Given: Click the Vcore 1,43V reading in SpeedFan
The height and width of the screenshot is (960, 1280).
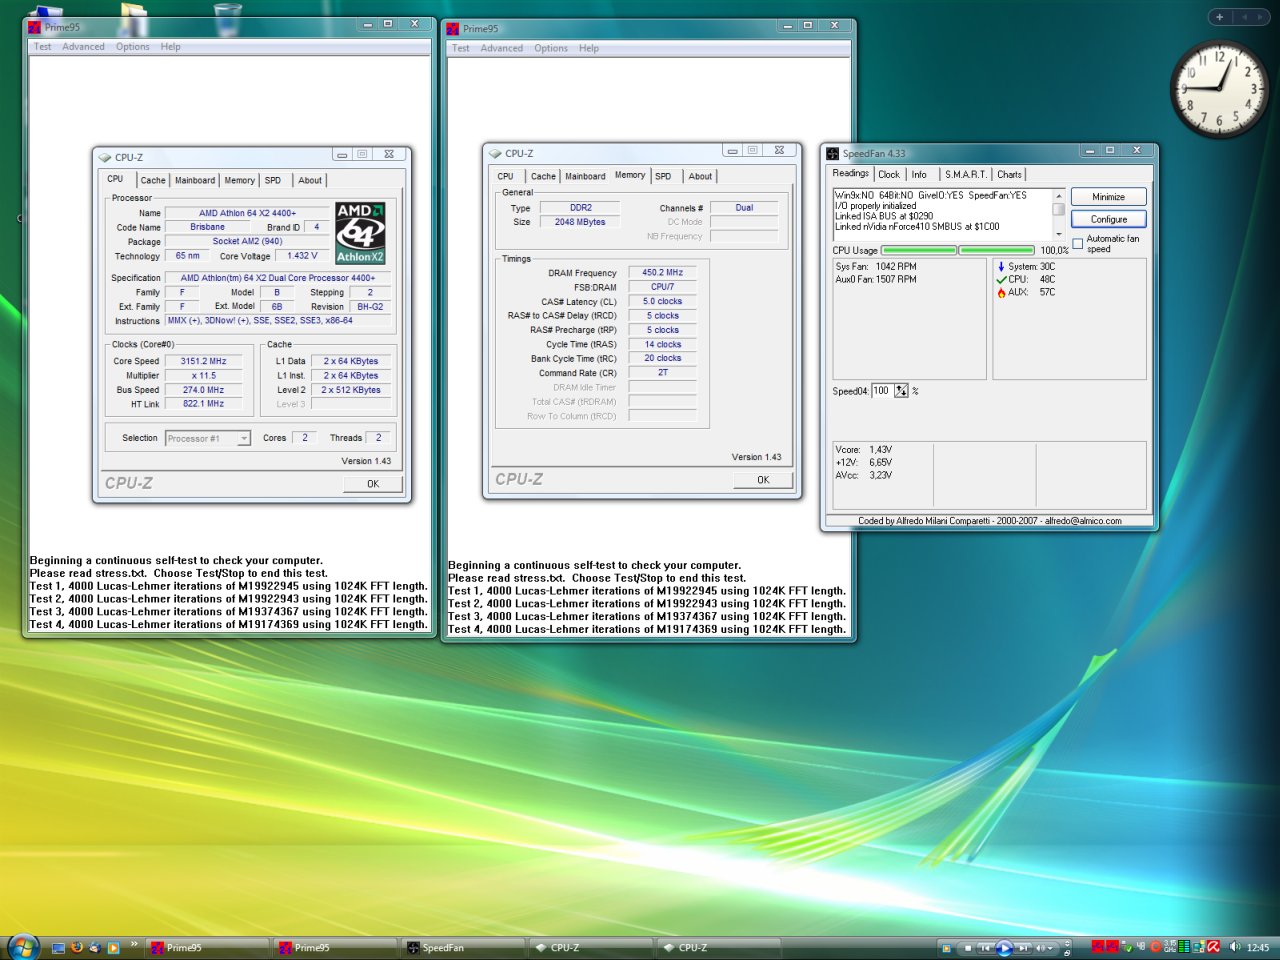Looking at the screenshot, I should (864, 450).
